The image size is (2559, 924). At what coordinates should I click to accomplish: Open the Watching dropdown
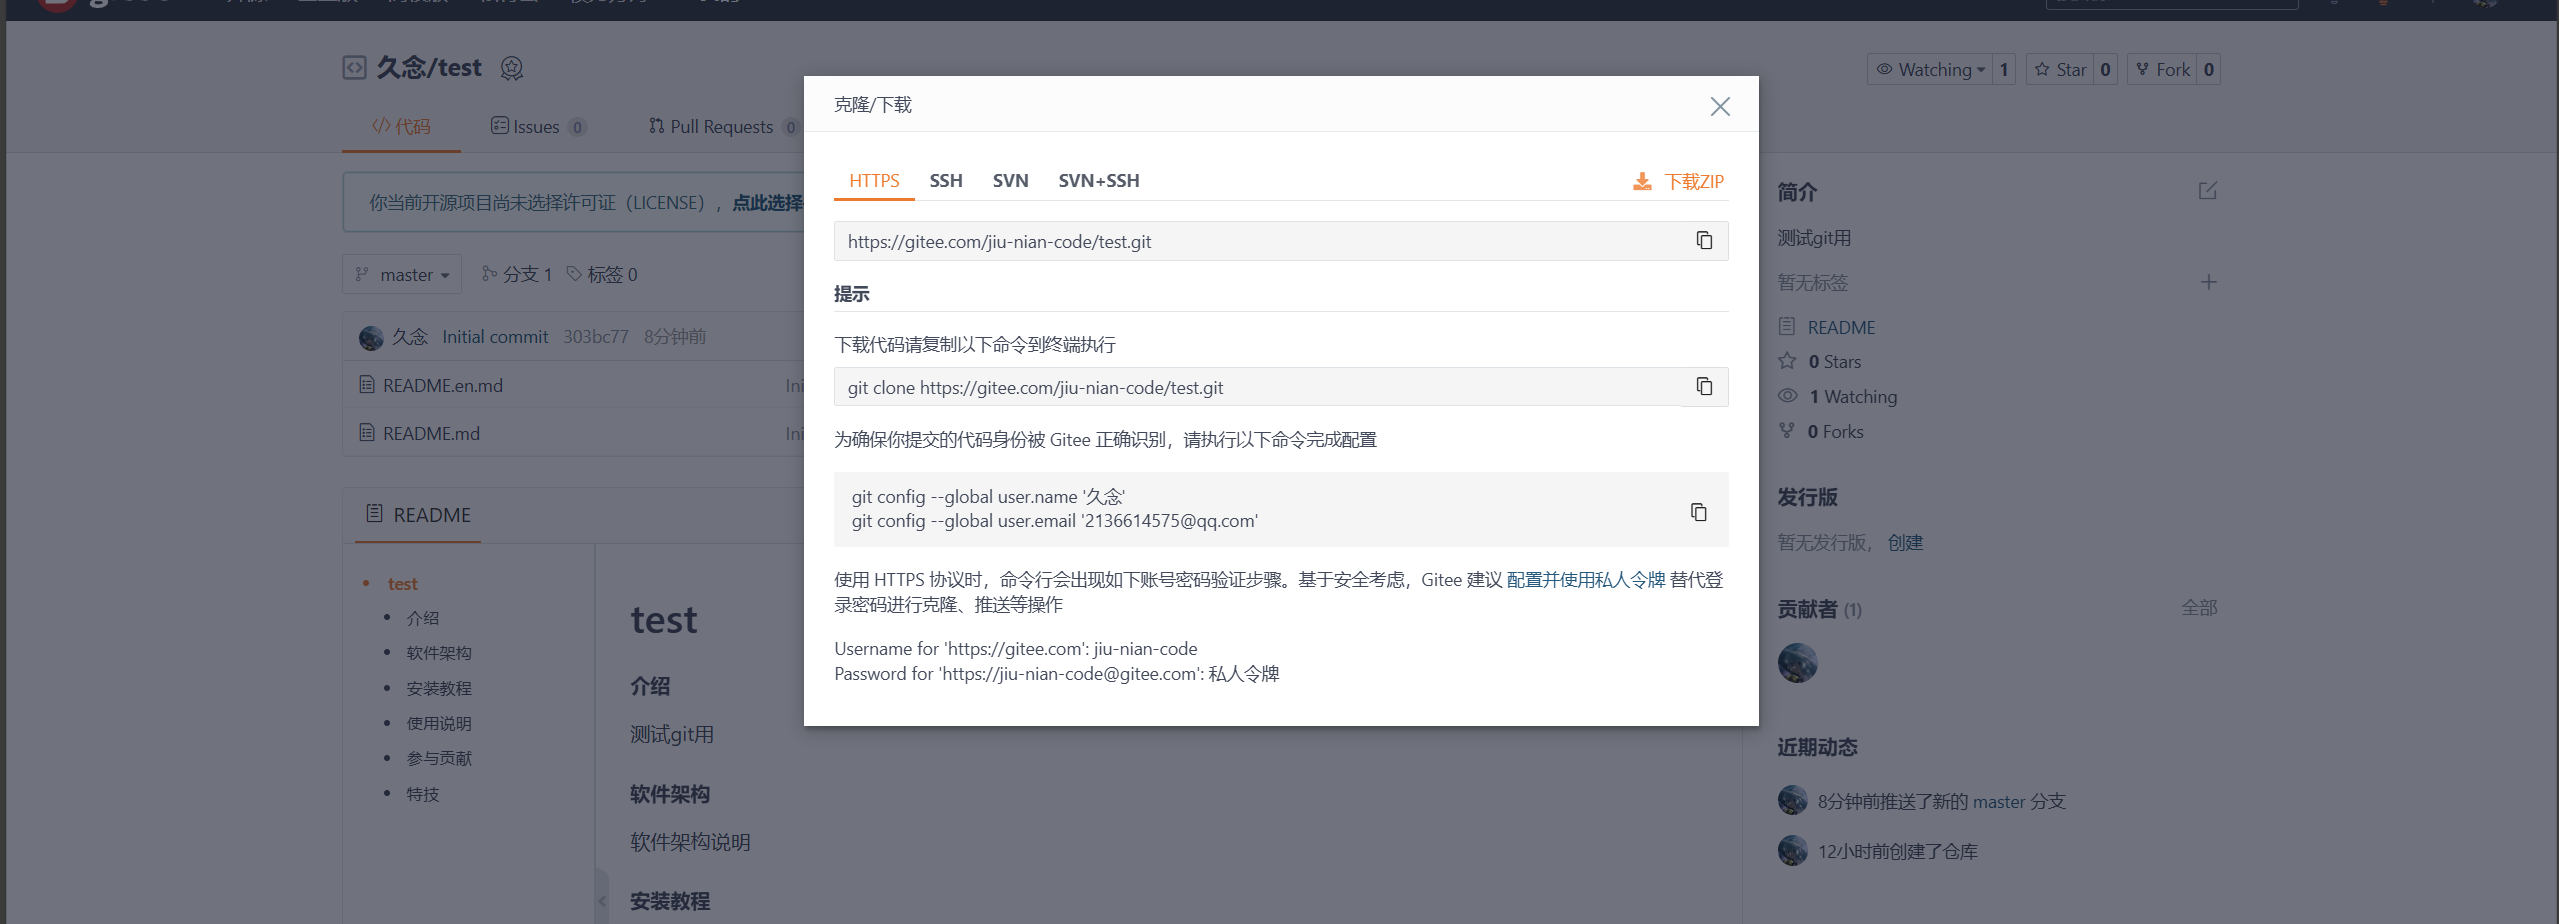1929,69
